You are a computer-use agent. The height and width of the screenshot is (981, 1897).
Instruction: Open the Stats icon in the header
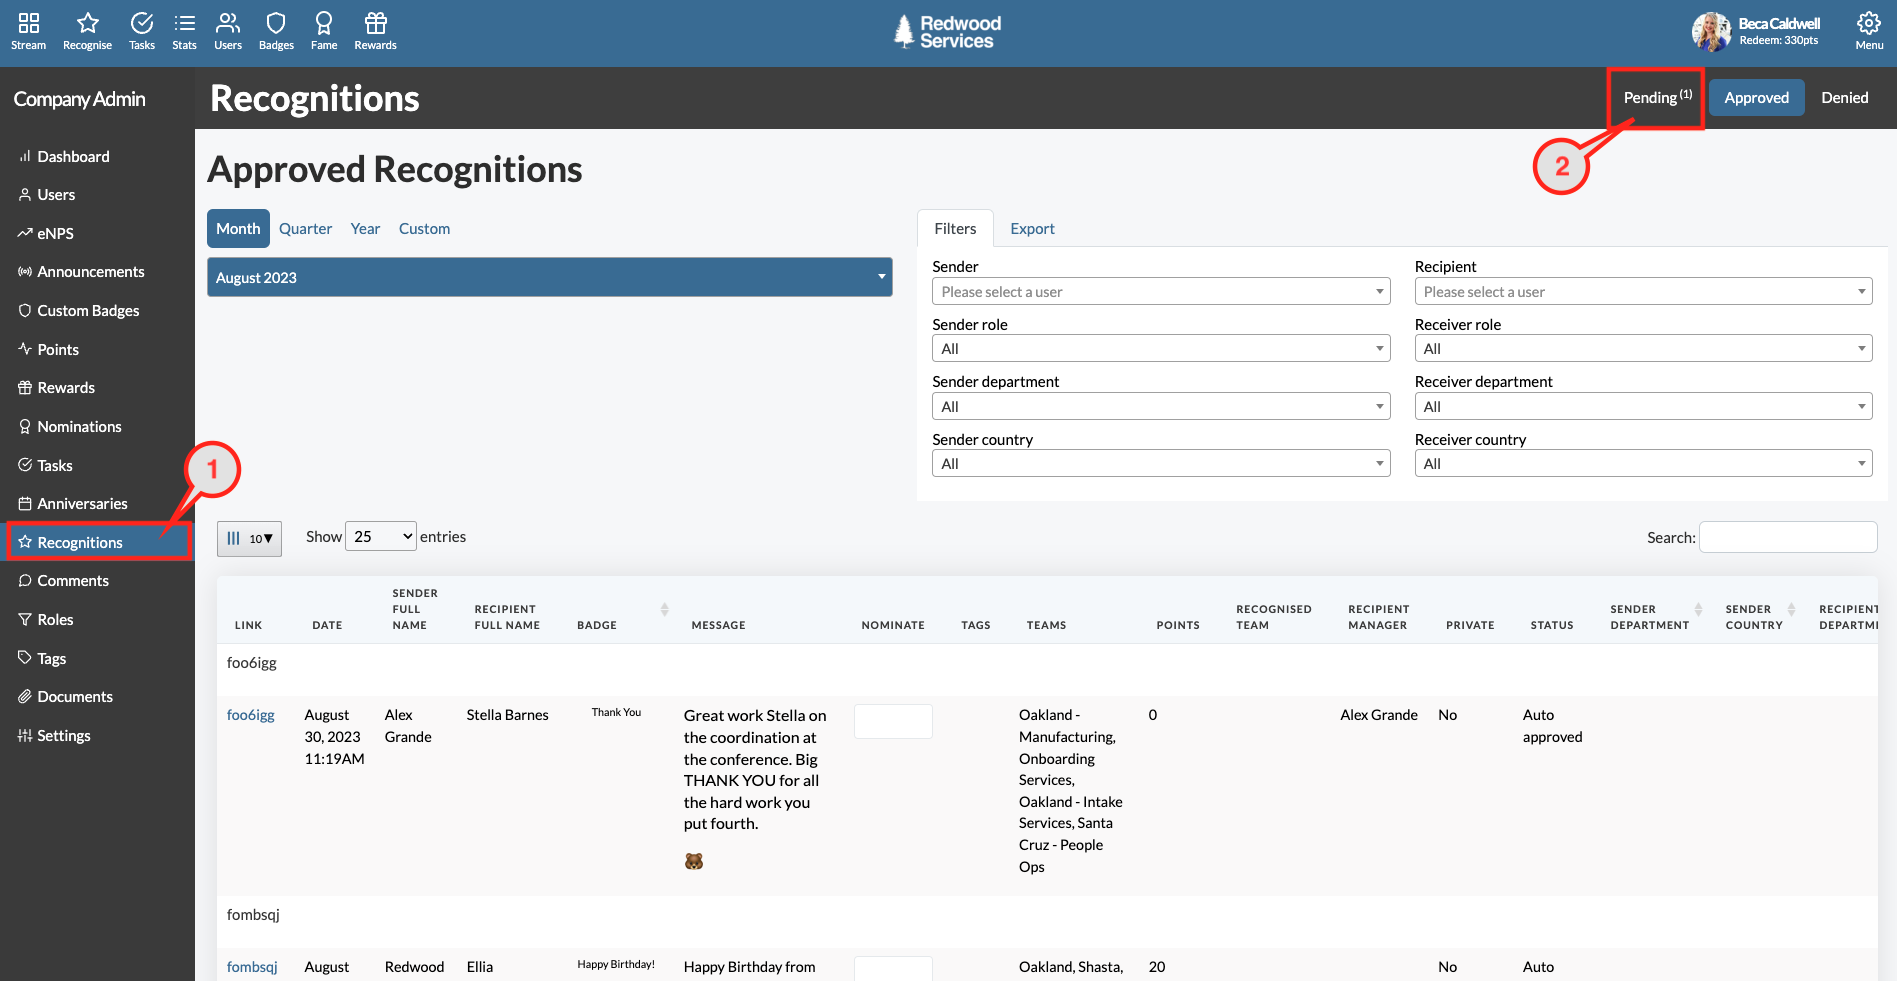pos(184,30)
